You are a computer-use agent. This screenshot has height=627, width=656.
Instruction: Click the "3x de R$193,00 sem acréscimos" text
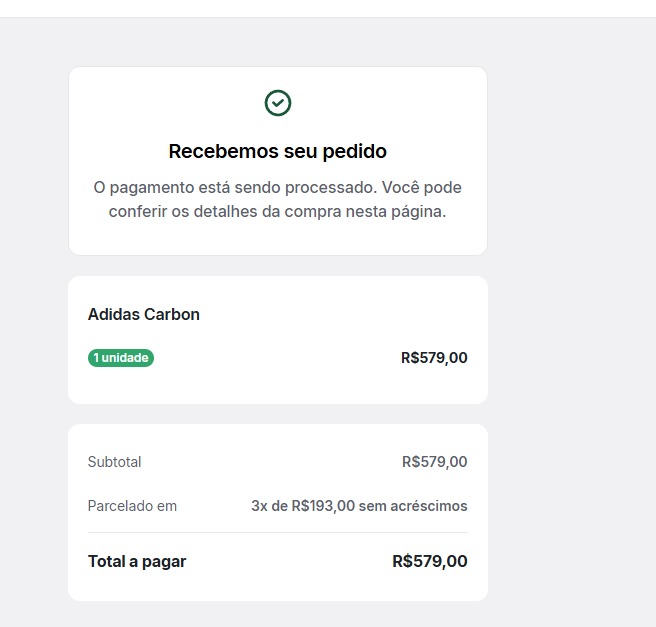(x=359, y=506)
